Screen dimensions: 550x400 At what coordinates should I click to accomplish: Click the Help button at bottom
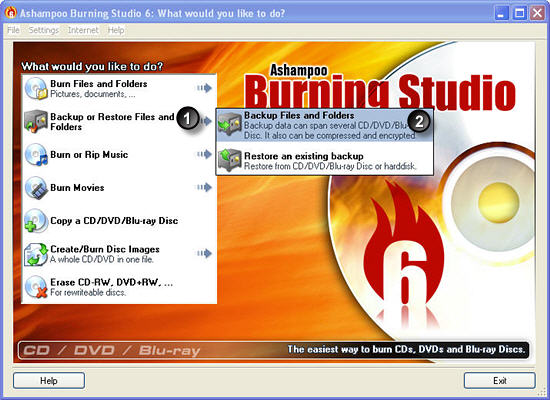[x=49, y=381]
